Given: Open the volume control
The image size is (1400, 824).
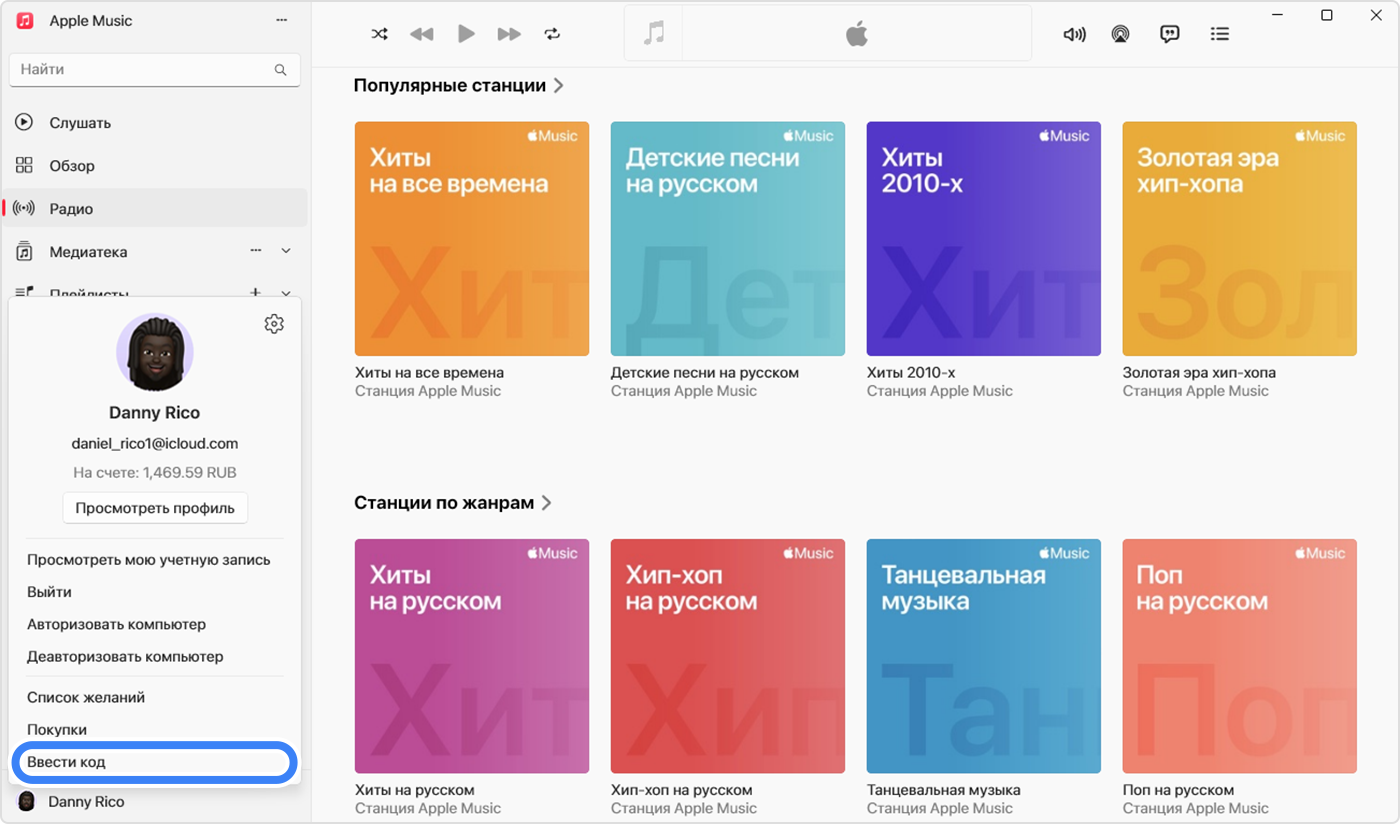Looking at the screenshot, I should (x=1074, y=34).
